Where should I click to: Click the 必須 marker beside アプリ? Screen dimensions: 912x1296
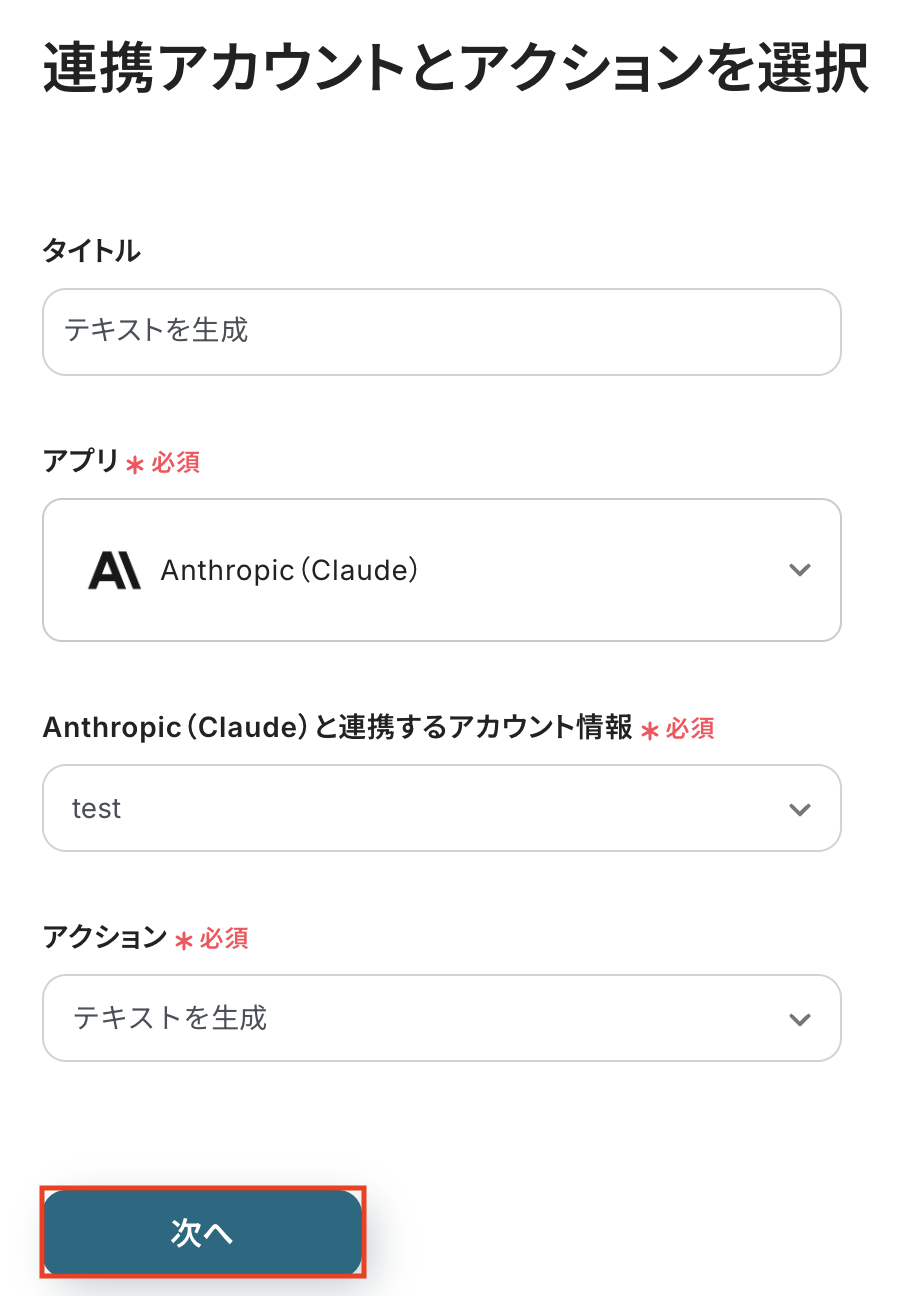(x=176, y=463)
